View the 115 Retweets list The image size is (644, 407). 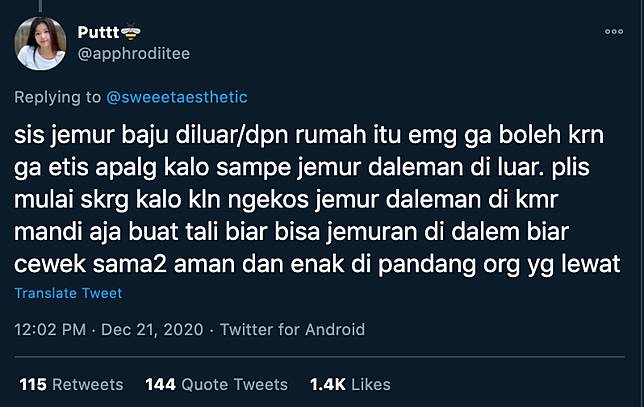point(71,384)
